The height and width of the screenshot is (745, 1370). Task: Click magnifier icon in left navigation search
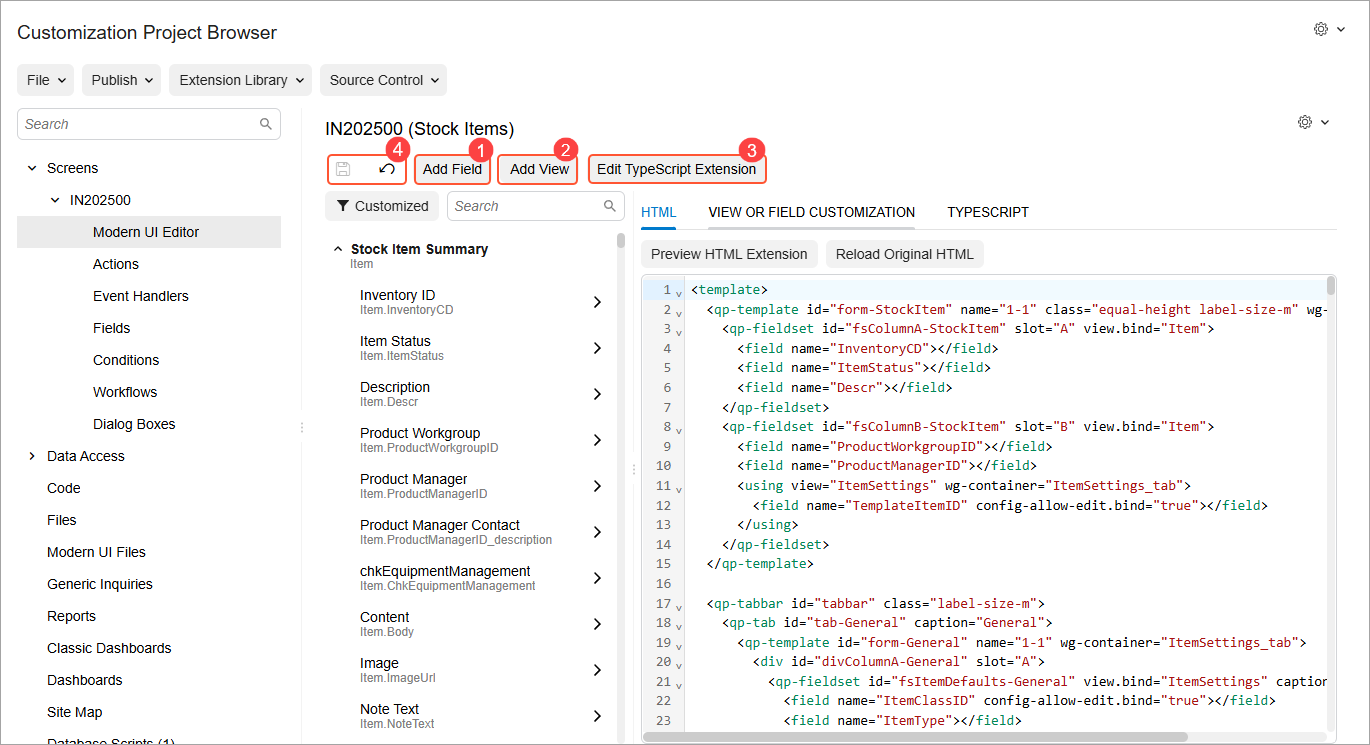[x=266, y=124]
